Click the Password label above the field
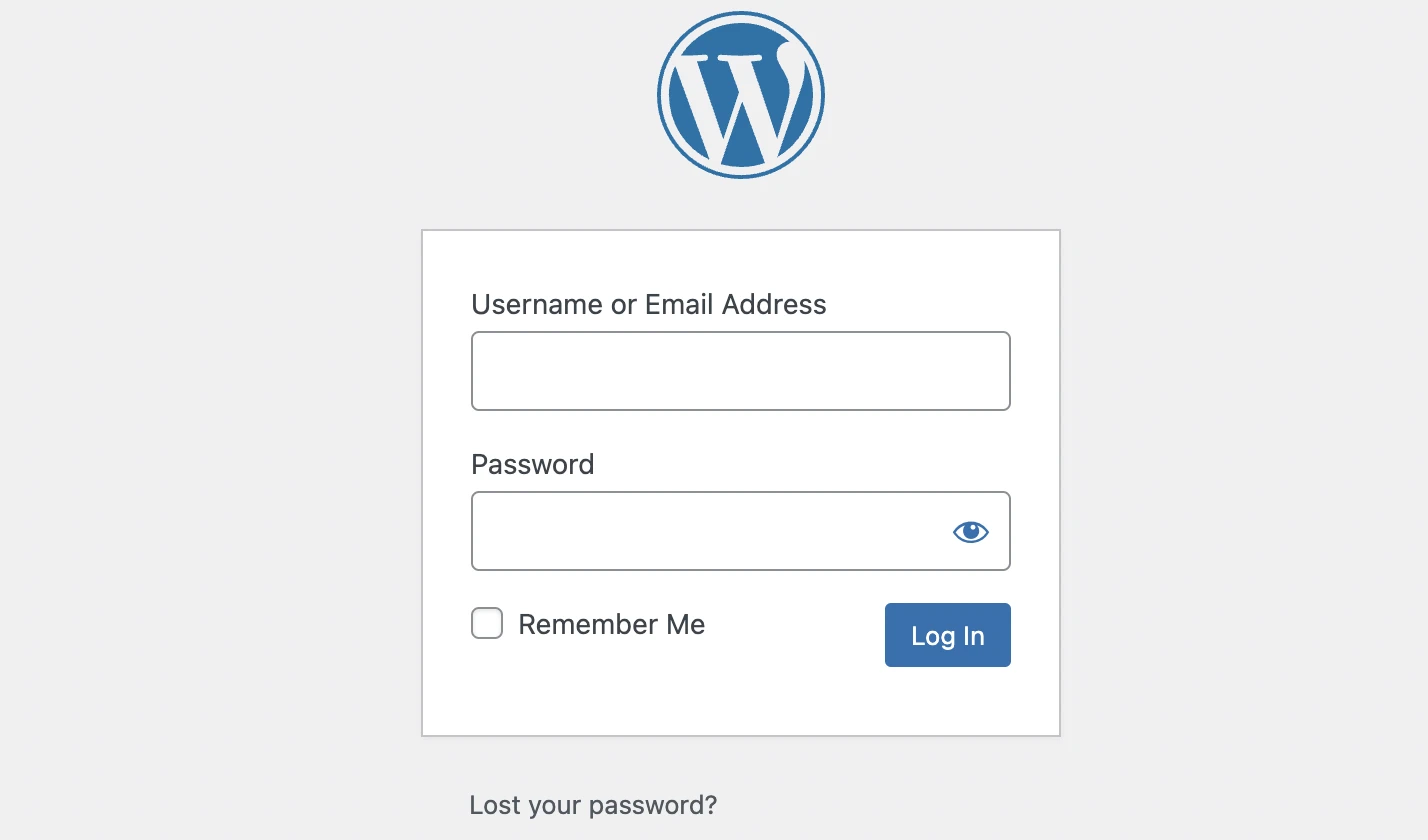 tap(533, 464)
